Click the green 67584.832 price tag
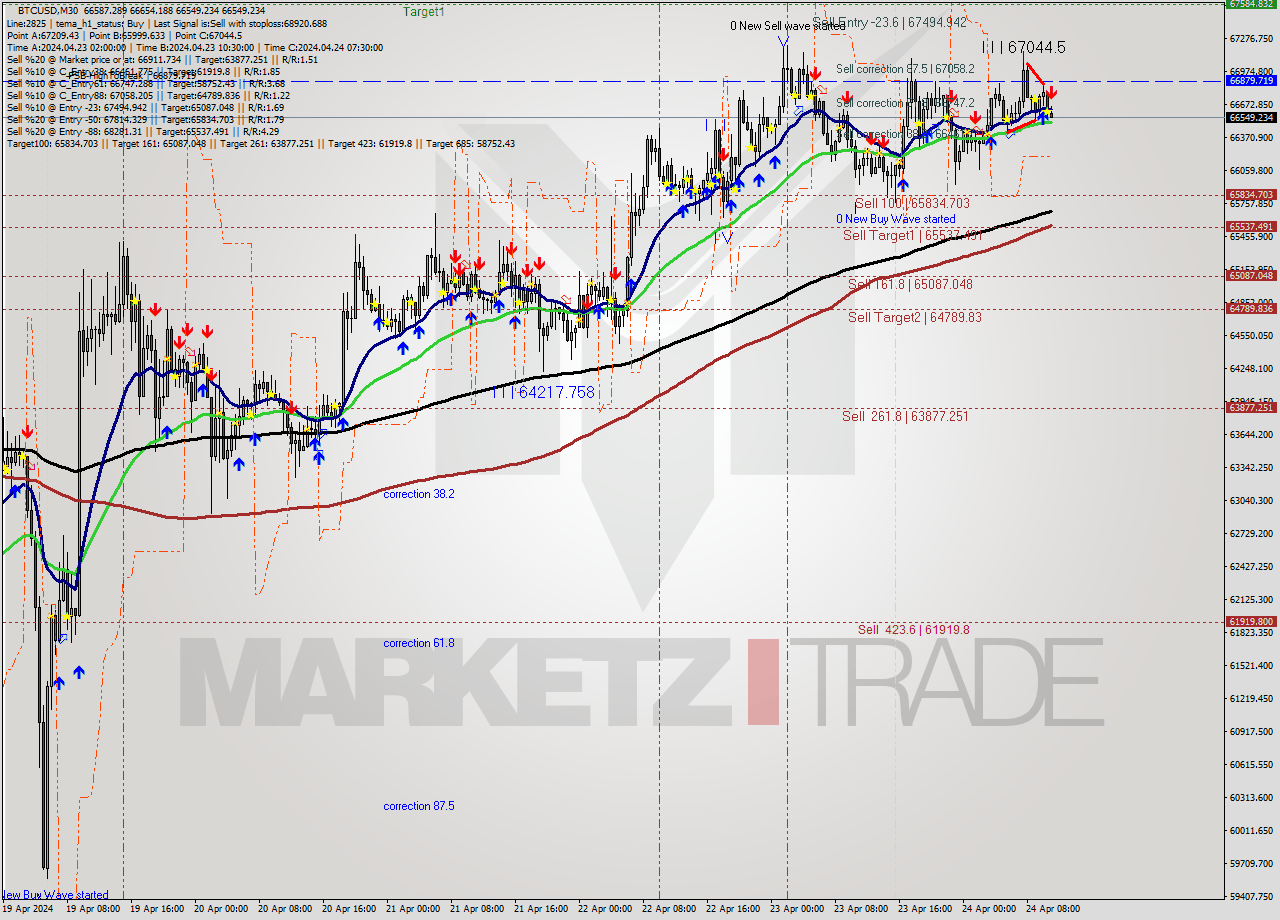 click(1251, 4)
